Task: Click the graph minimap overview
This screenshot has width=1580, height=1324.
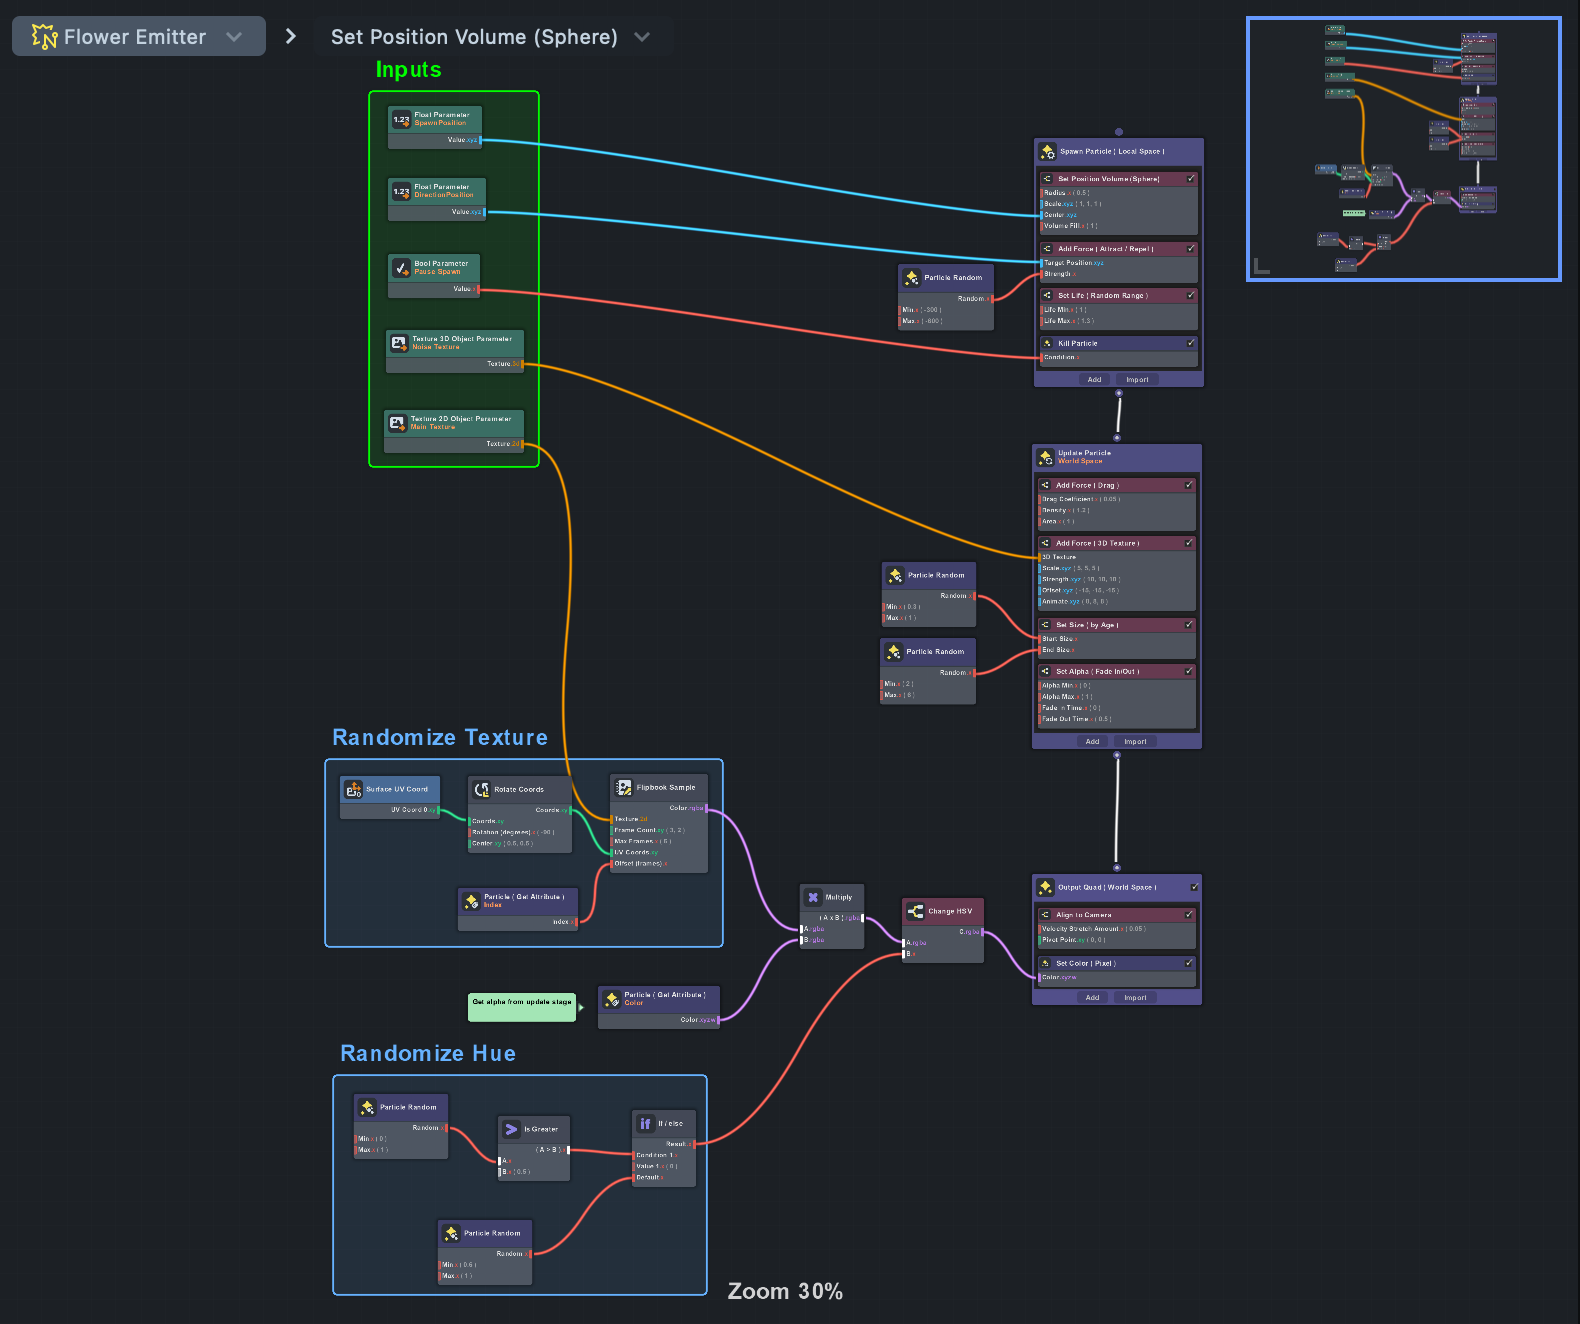Action: coord(1403,149)
